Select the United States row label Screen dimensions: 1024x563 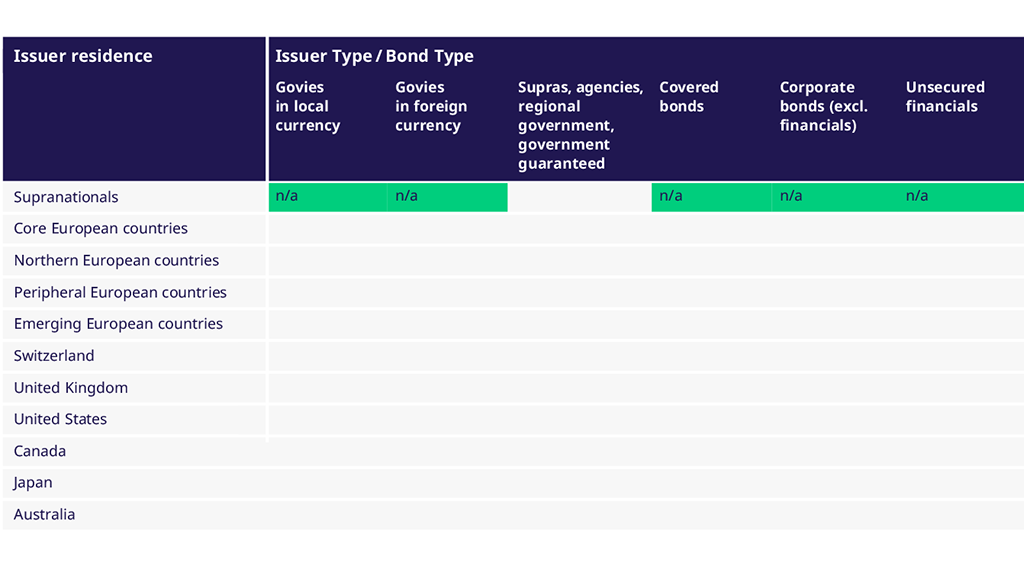pyautogui.click(x=60, y=419)
